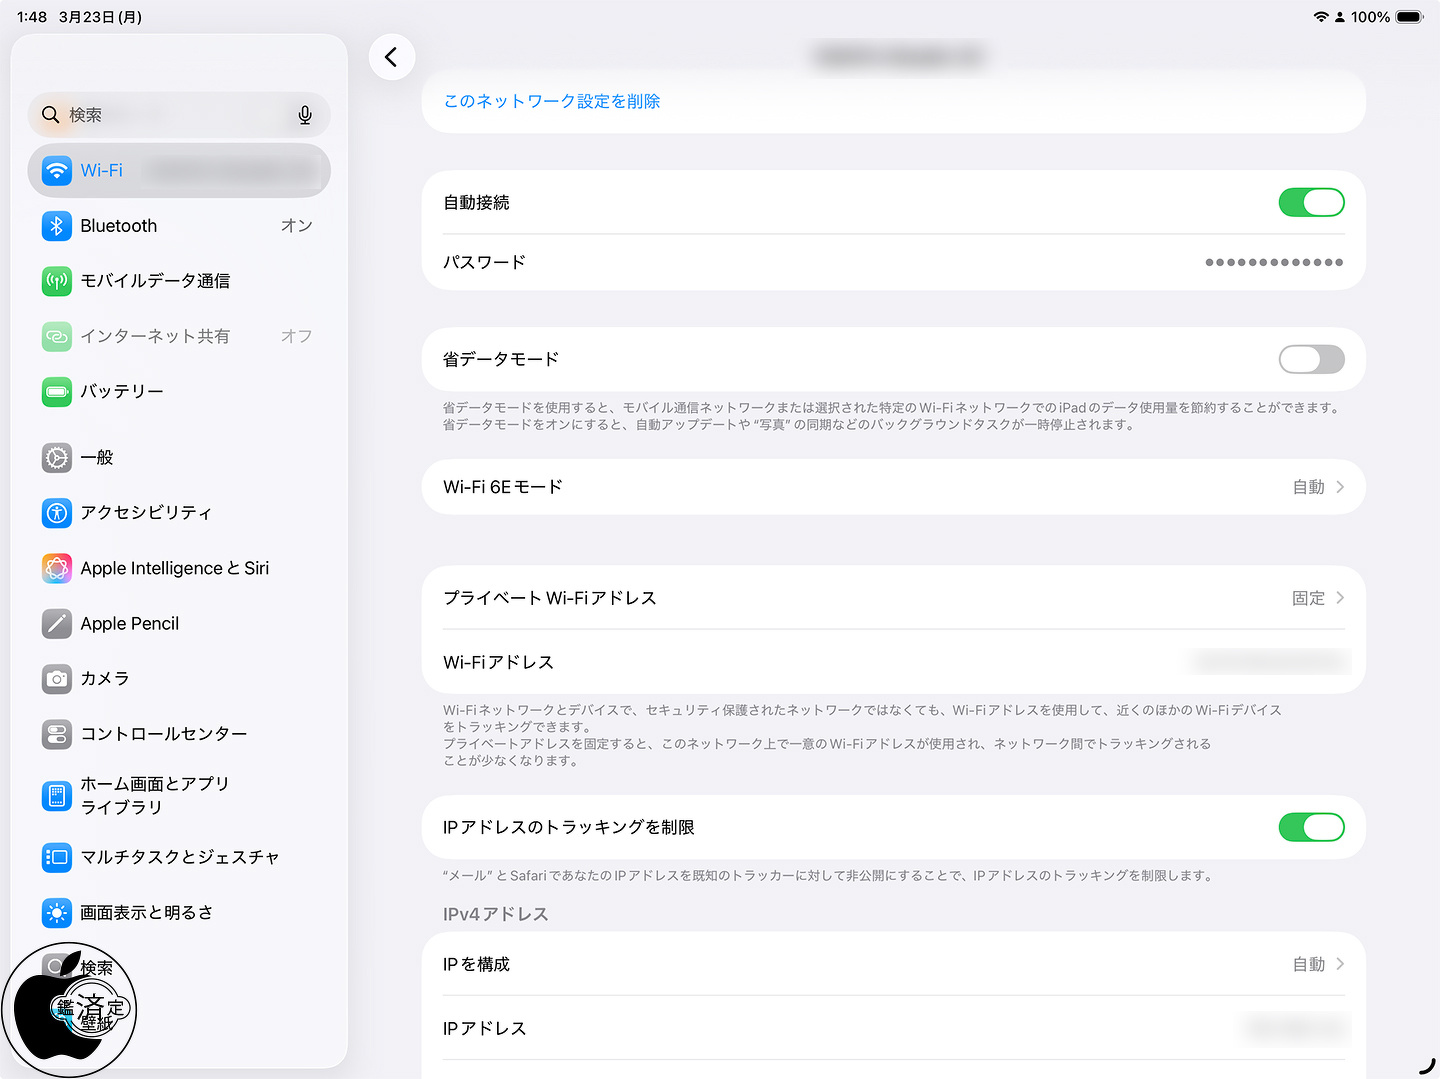Open Control Center (コントロールセンター) icon

point(57,734)
